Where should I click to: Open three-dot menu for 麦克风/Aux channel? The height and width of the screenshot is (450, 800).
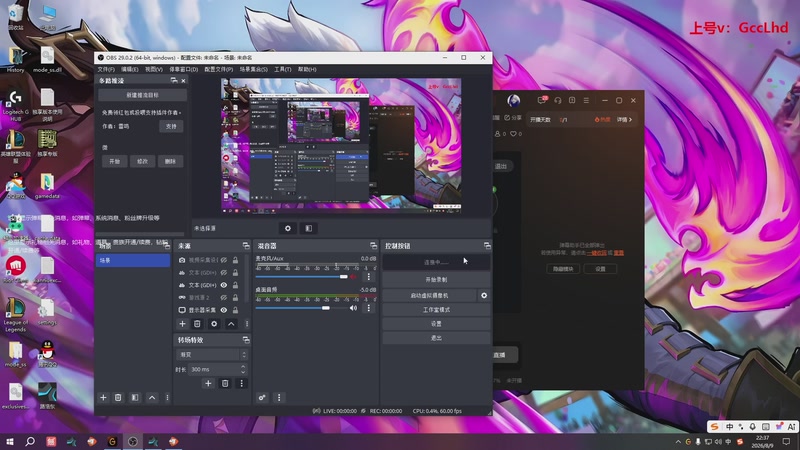click(x=369, y=277)
